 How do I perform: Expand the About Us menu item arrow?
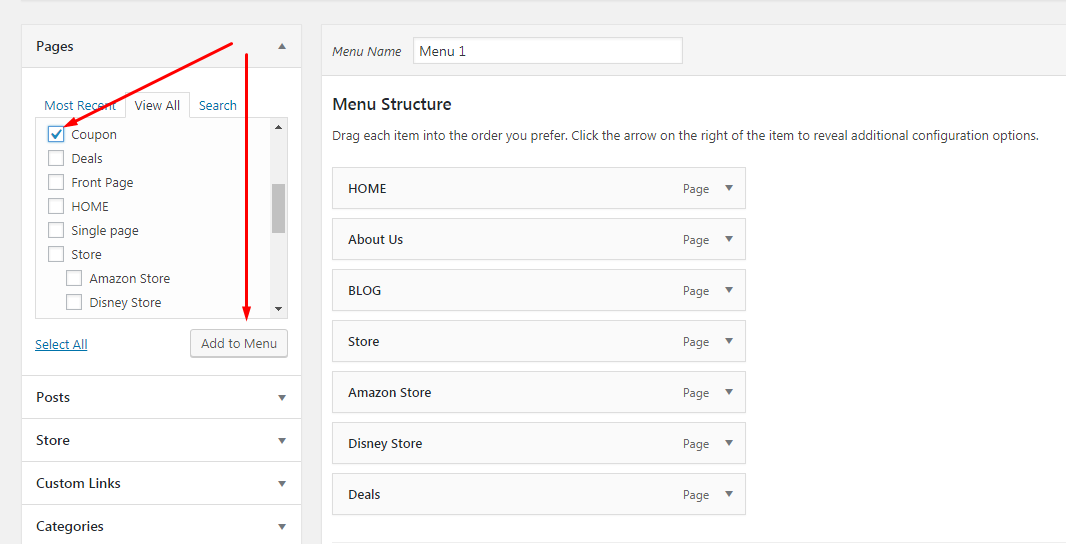pos(729,239)
